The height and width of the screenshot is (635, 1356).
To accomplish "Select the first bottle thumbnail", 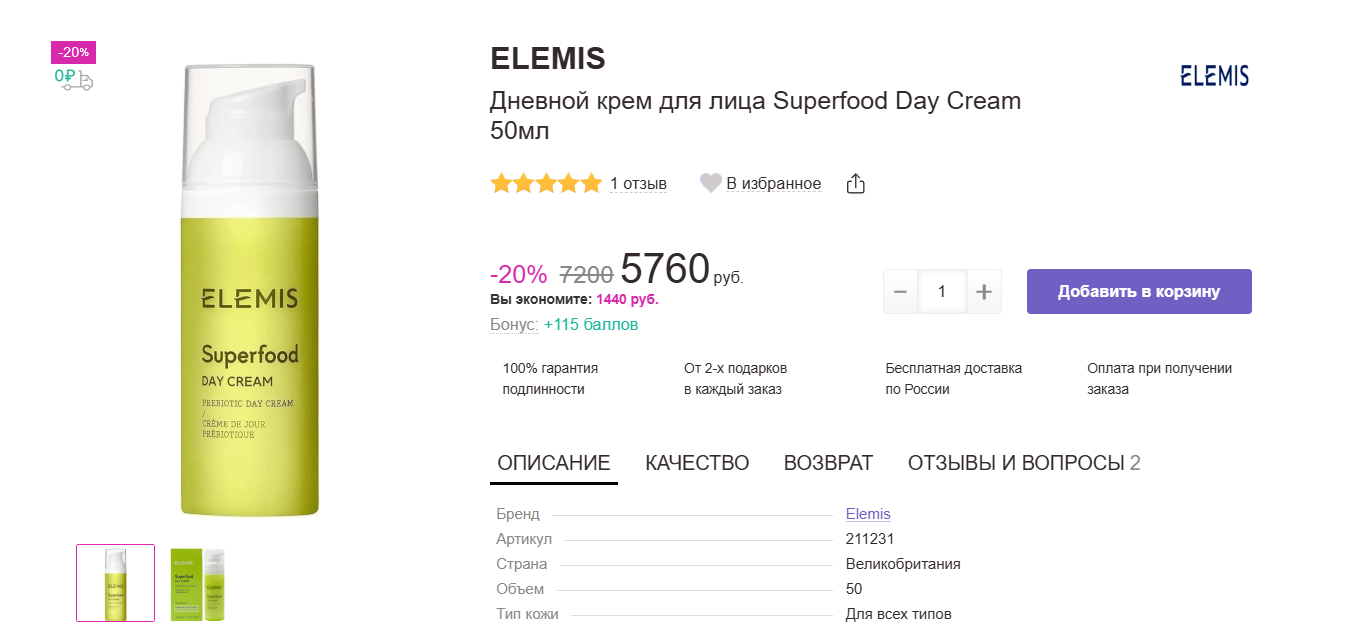I will point(116,583).
